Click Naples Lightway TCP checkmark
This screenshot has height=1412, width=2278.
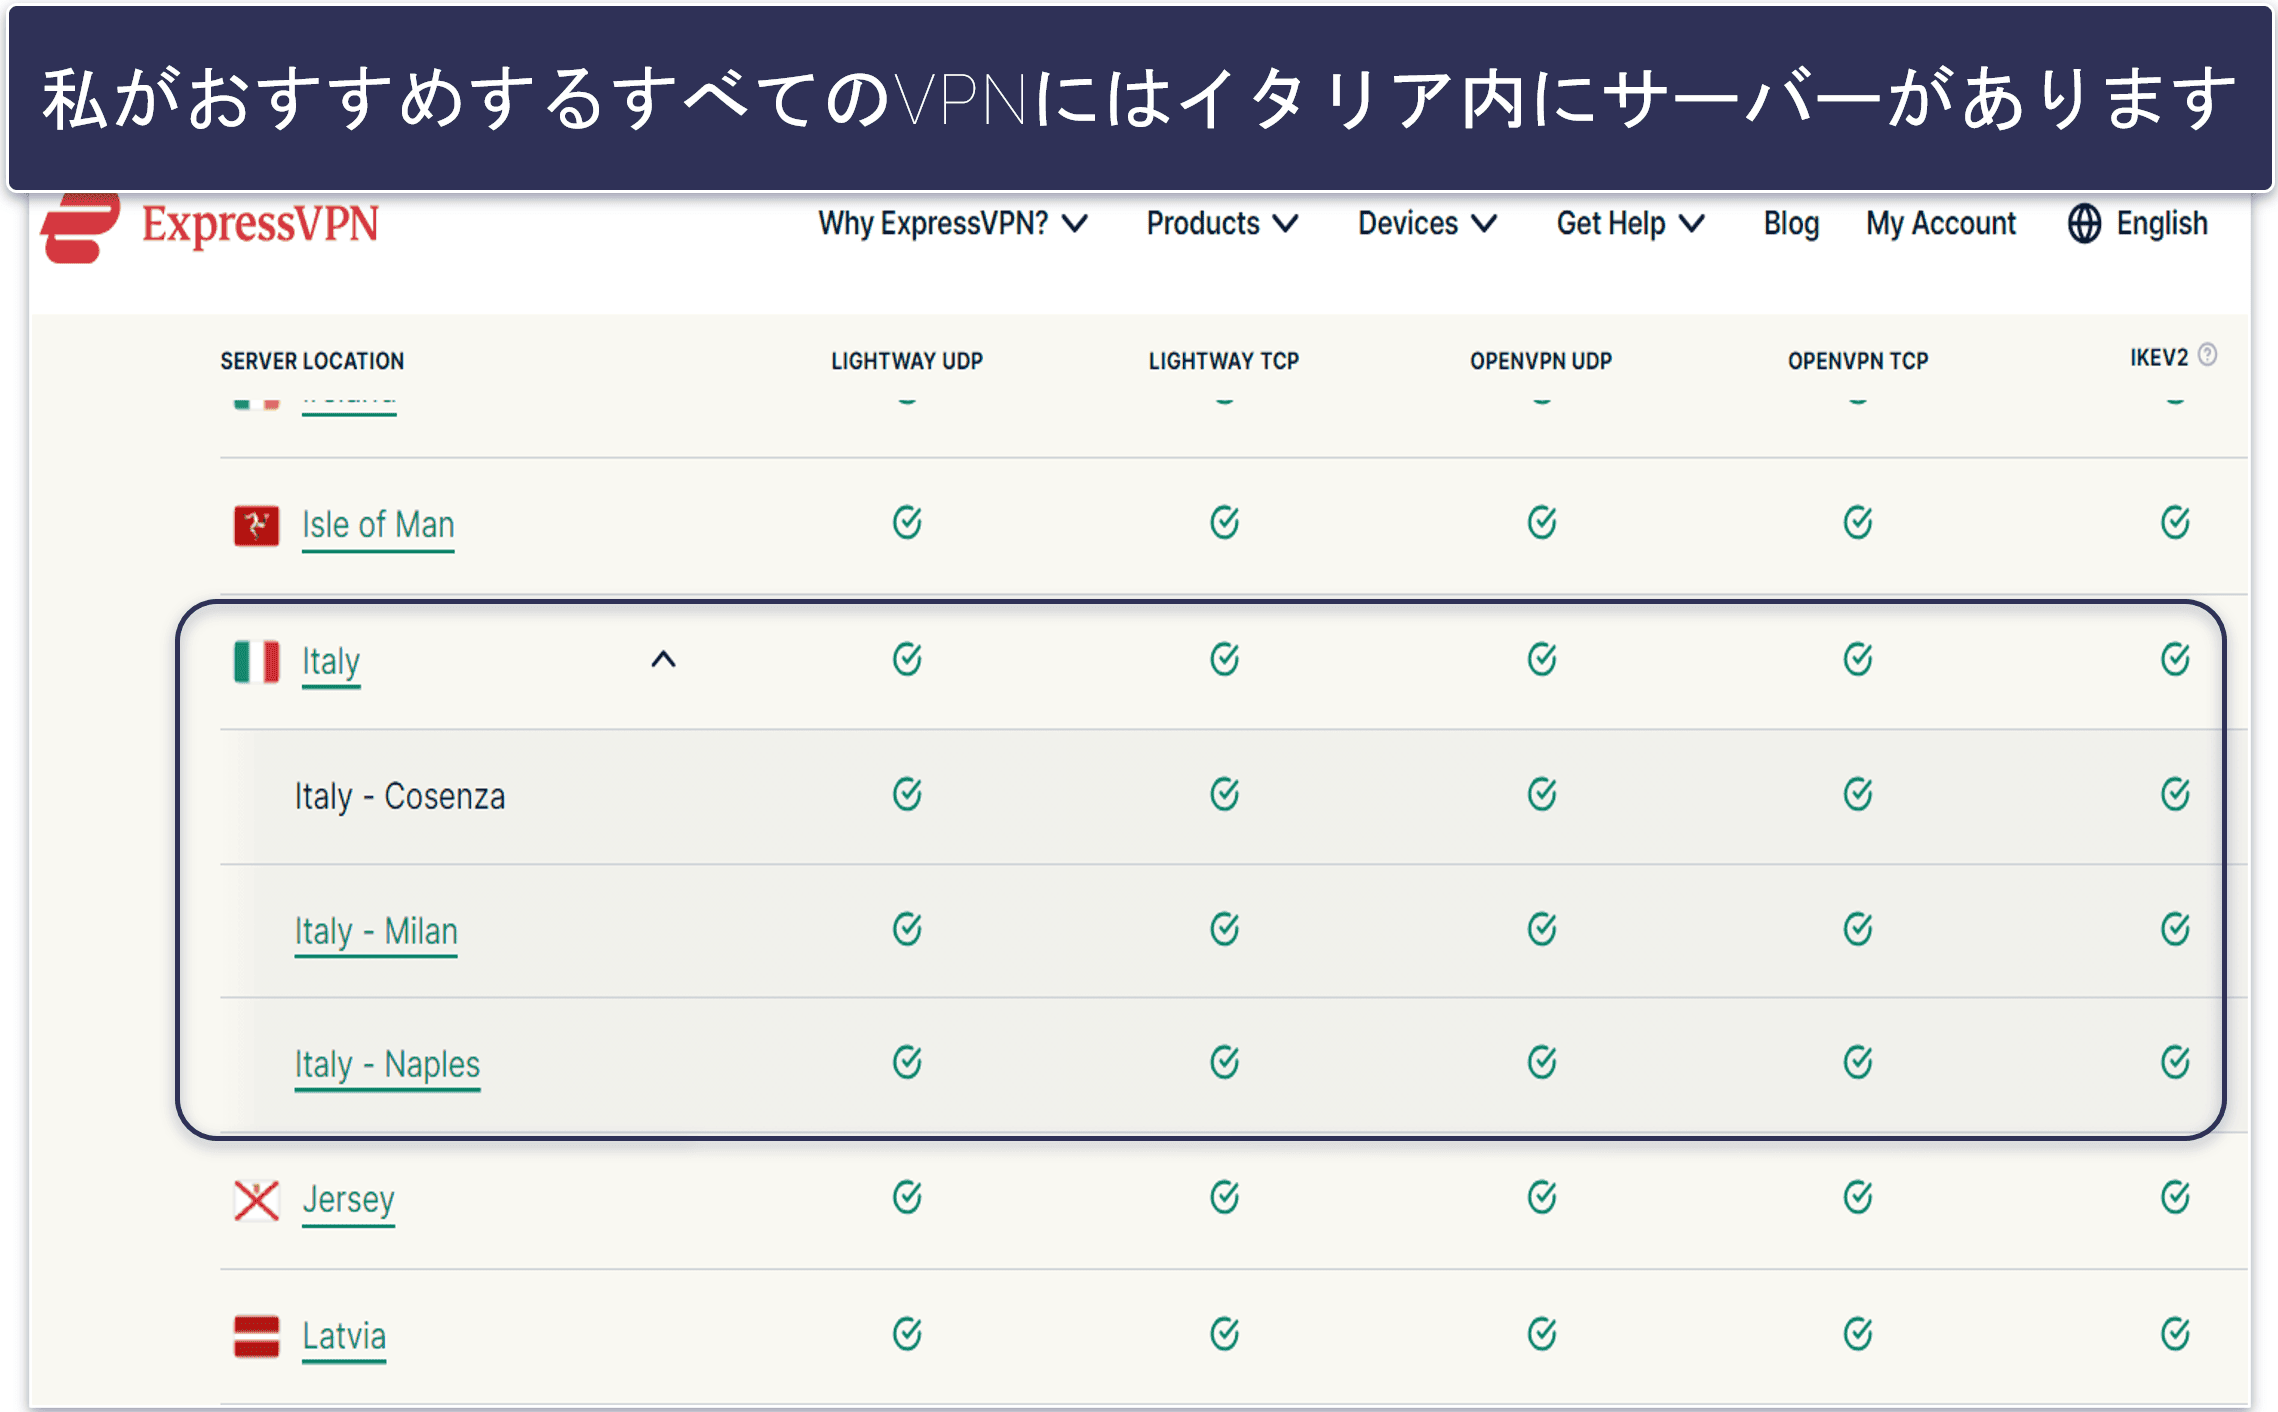[1224, 1062]
